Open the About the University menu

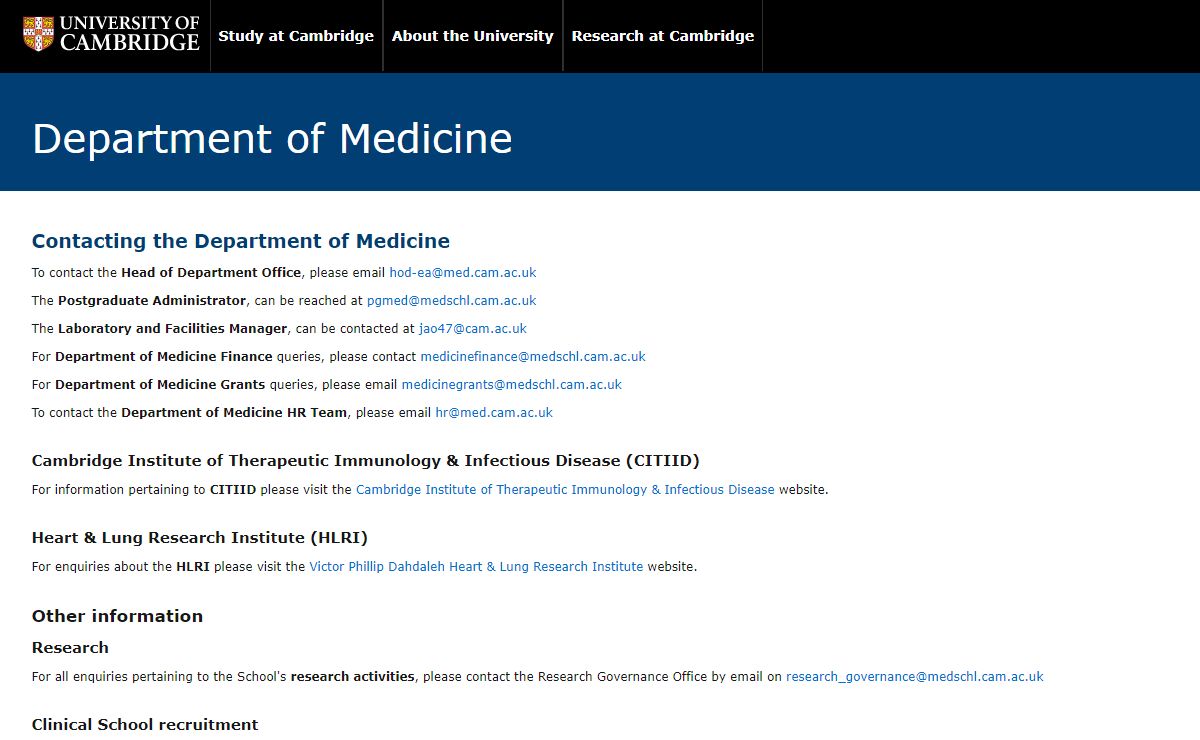[x=473, y=36]
